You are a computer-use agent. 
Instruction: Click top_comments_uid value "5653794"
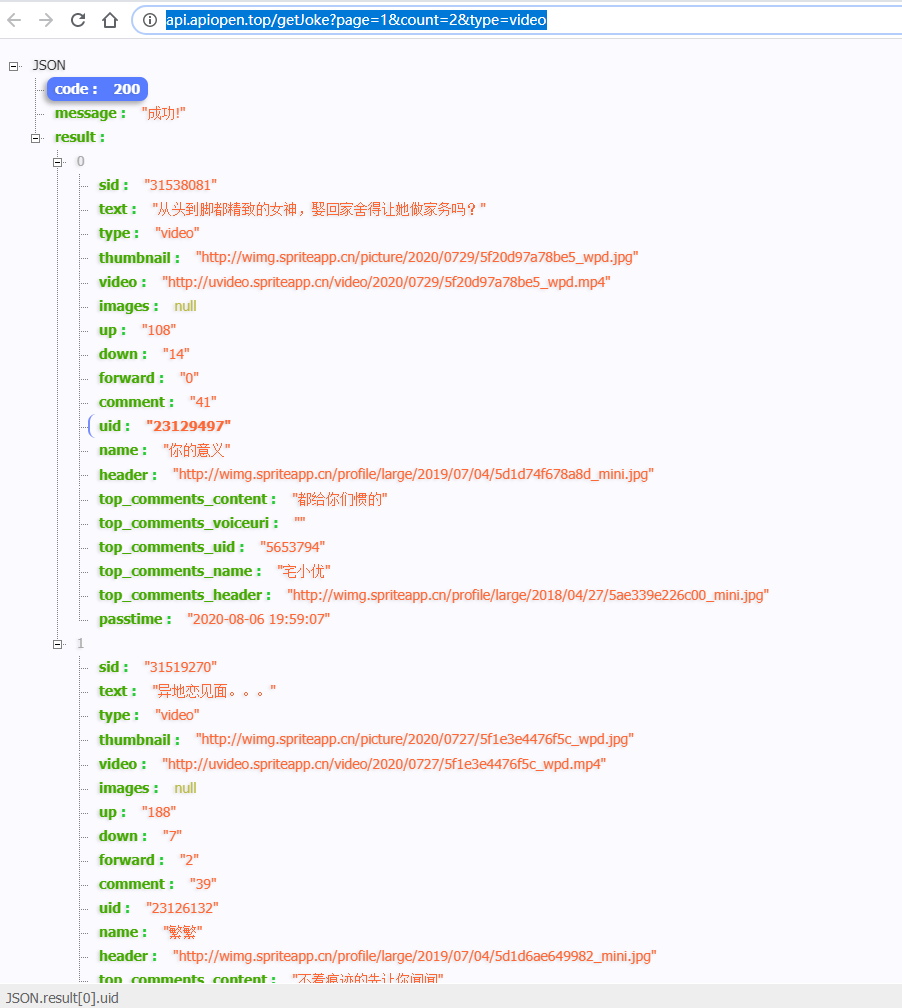pos(293,547)
